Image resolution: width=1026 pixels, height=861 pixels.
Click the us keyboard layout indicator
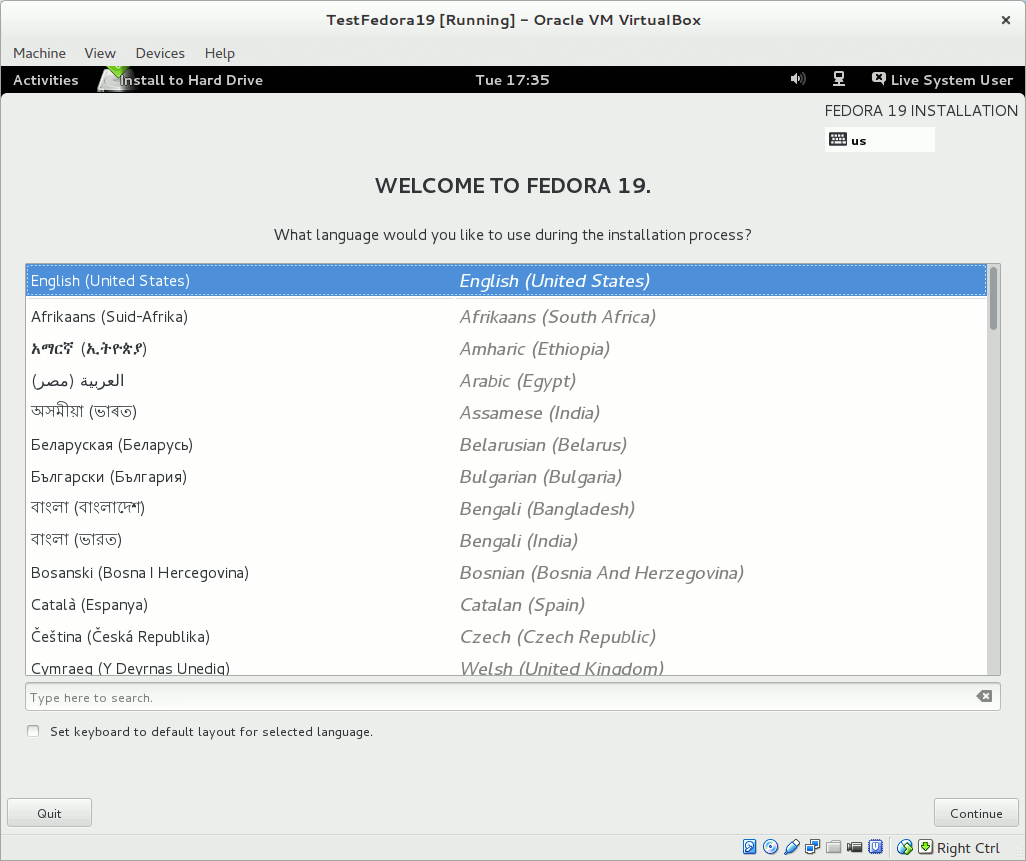click(x=879, y=140)
